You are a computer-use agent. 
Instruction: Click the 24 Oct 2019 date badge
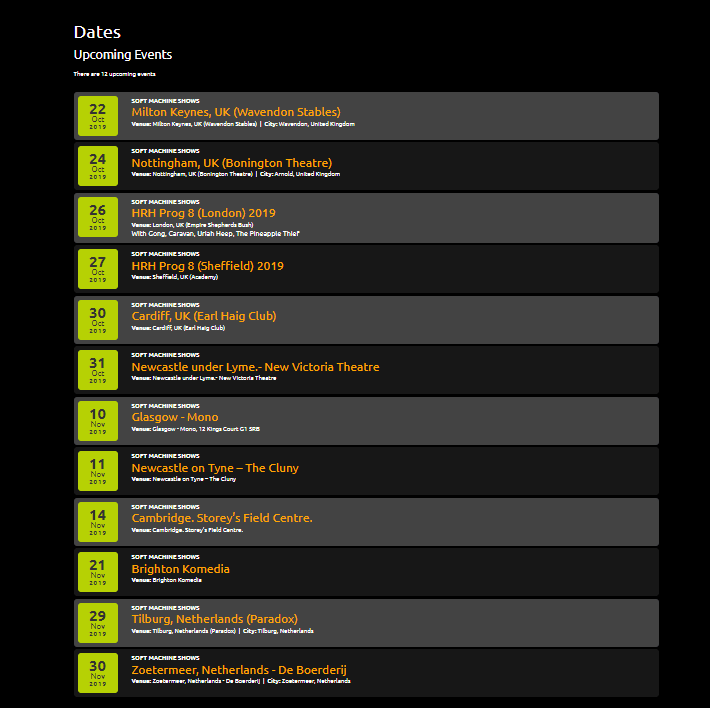point(98,165)
